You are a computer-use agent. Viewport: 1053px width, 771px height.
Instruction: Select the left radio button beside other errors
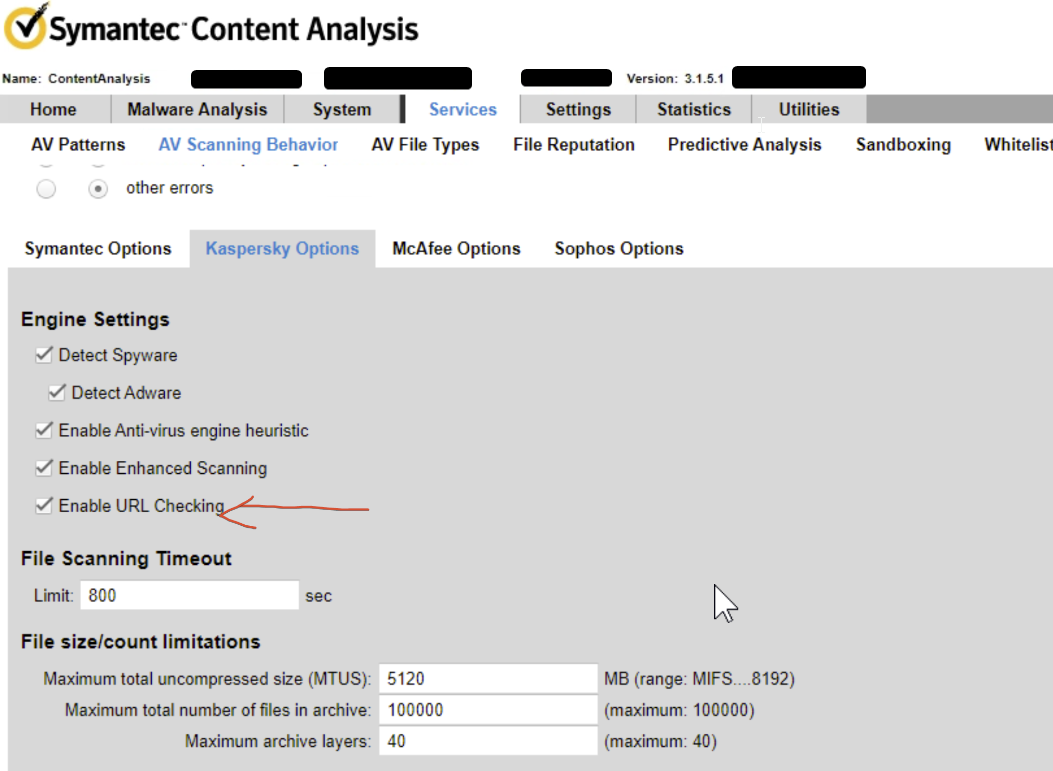point(46,188)
